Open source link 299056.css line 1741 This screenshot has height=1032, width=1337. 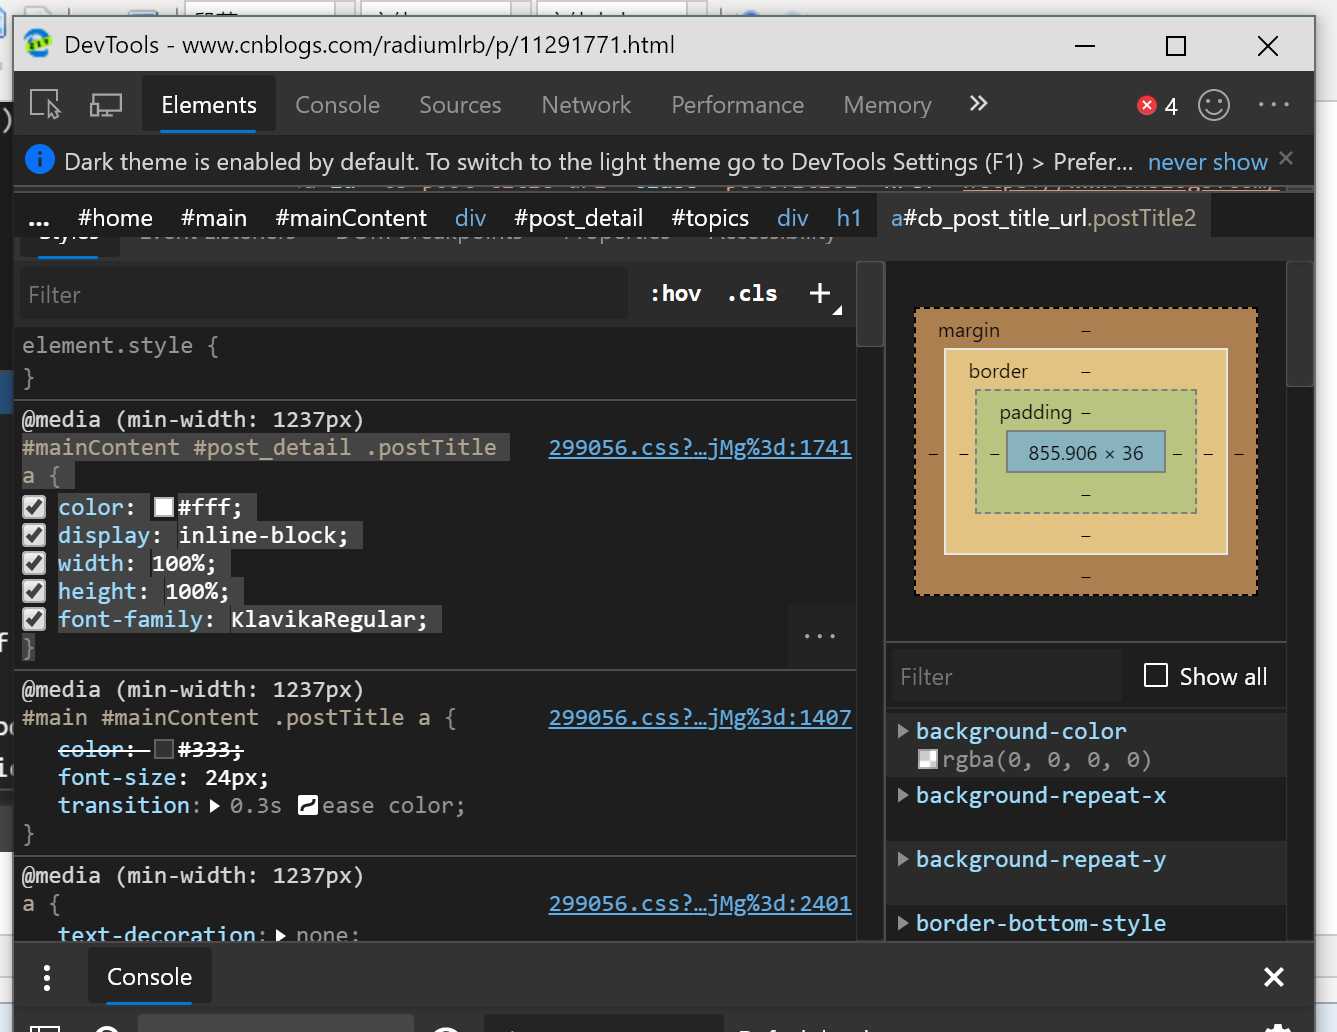click(x=700, y=448)
